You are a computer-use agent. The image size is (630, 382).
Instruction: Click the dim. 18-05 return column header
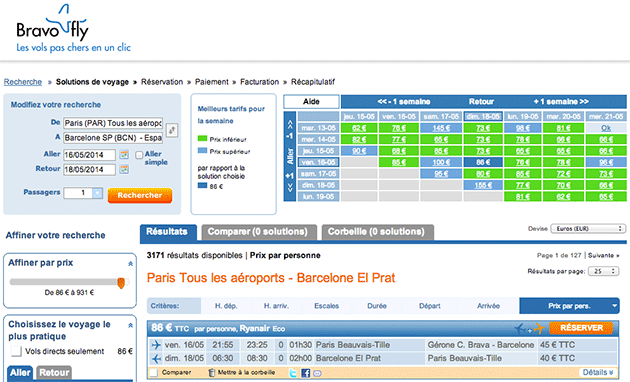click(x=483, y=116)
